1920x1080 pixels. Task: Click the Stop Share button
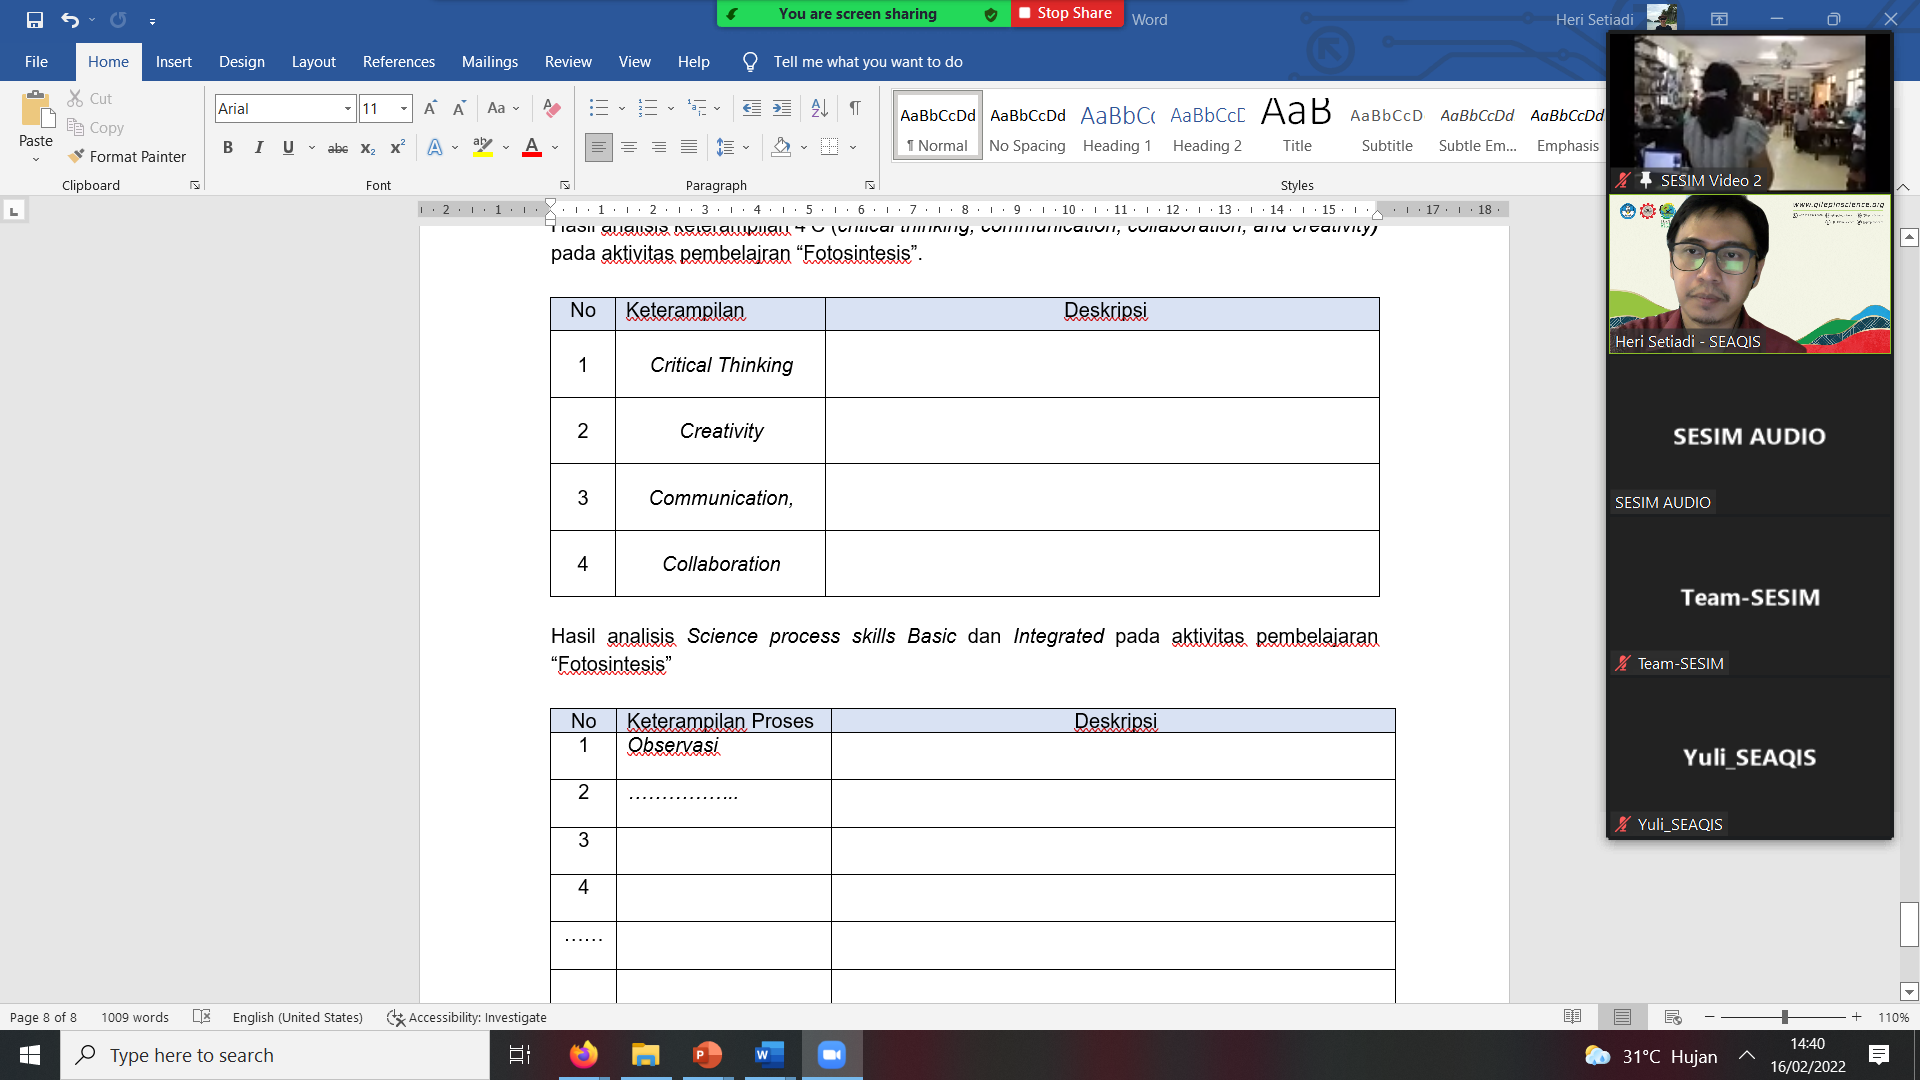[x=1066, y=13]
